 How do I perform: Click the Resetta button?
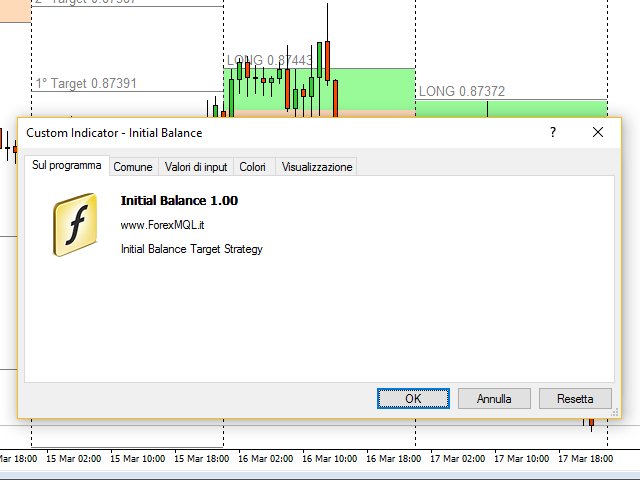click(x=575, y=398)
